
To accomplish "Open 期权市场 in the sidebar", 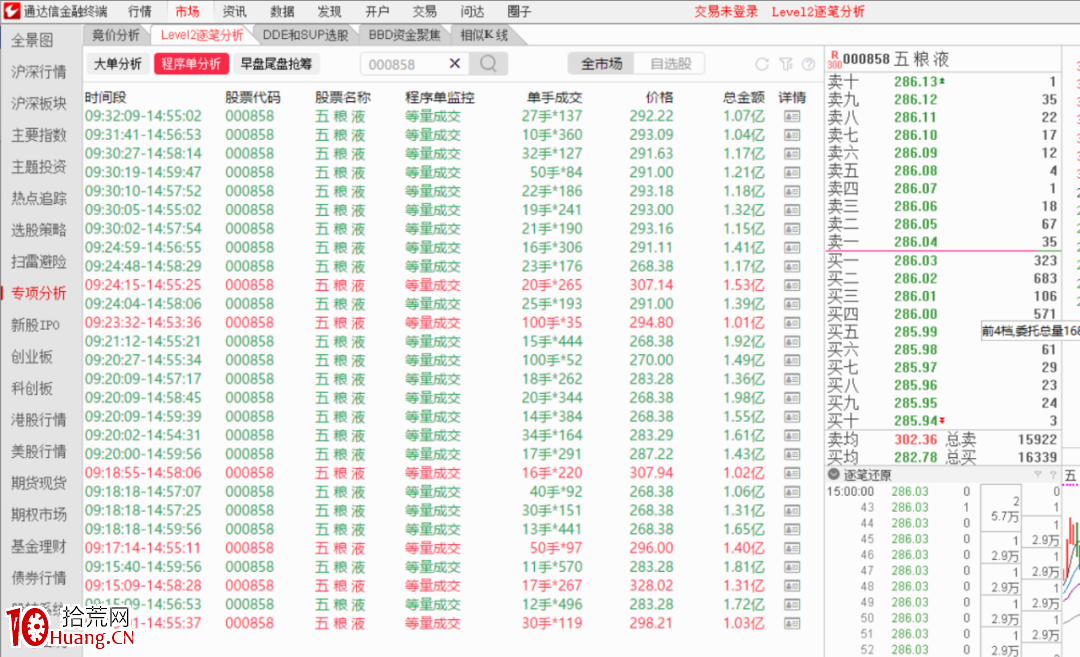I will point(39,515).
